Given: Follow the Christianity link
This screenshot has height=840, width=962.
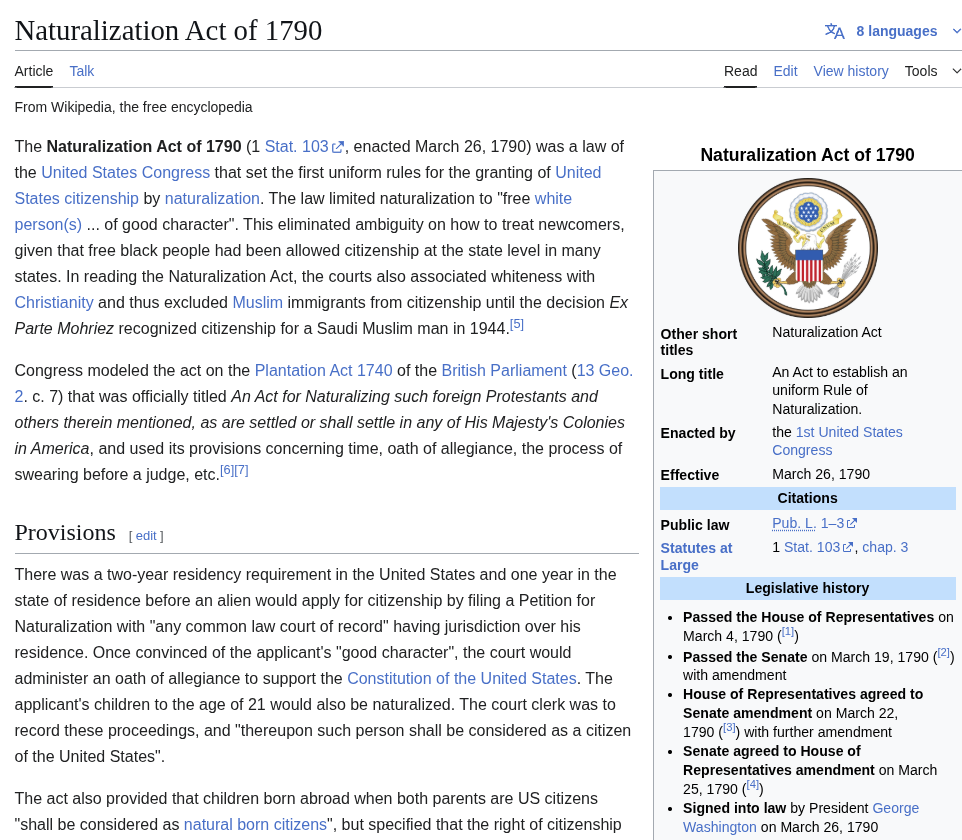Looking at the screenshot, I should pyautogui.click(x=54, y=302).
